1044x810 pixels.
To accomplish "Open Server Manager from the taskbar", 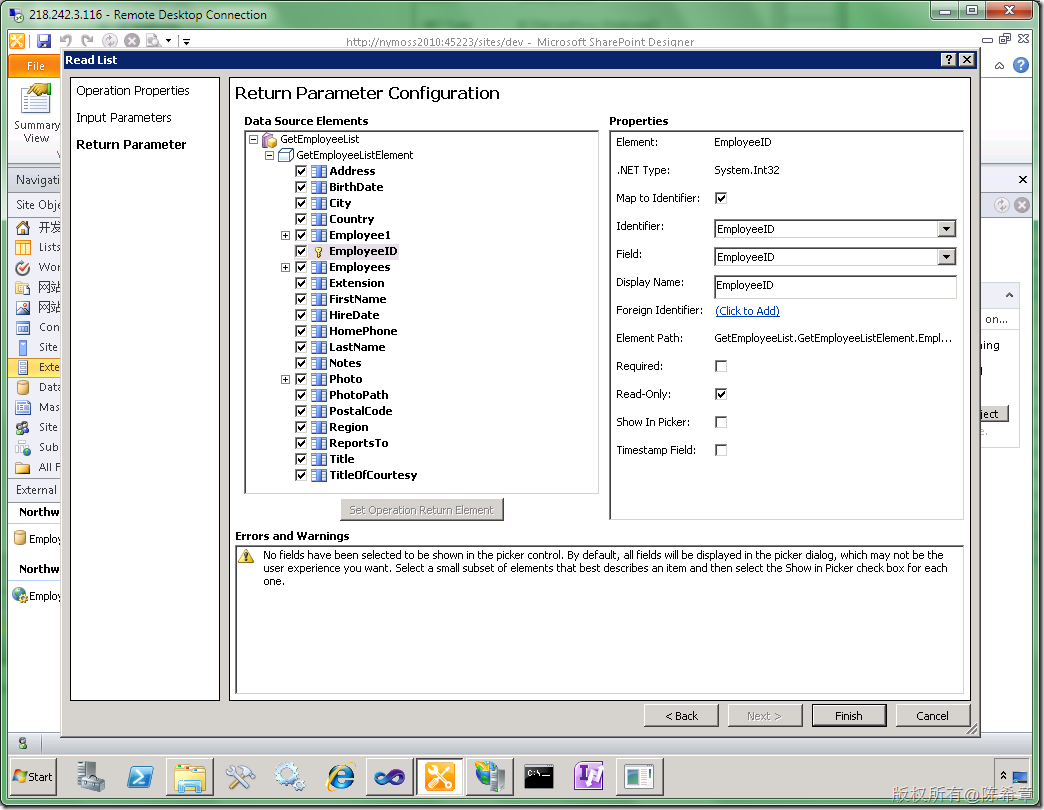I will [x=91, y=777].
